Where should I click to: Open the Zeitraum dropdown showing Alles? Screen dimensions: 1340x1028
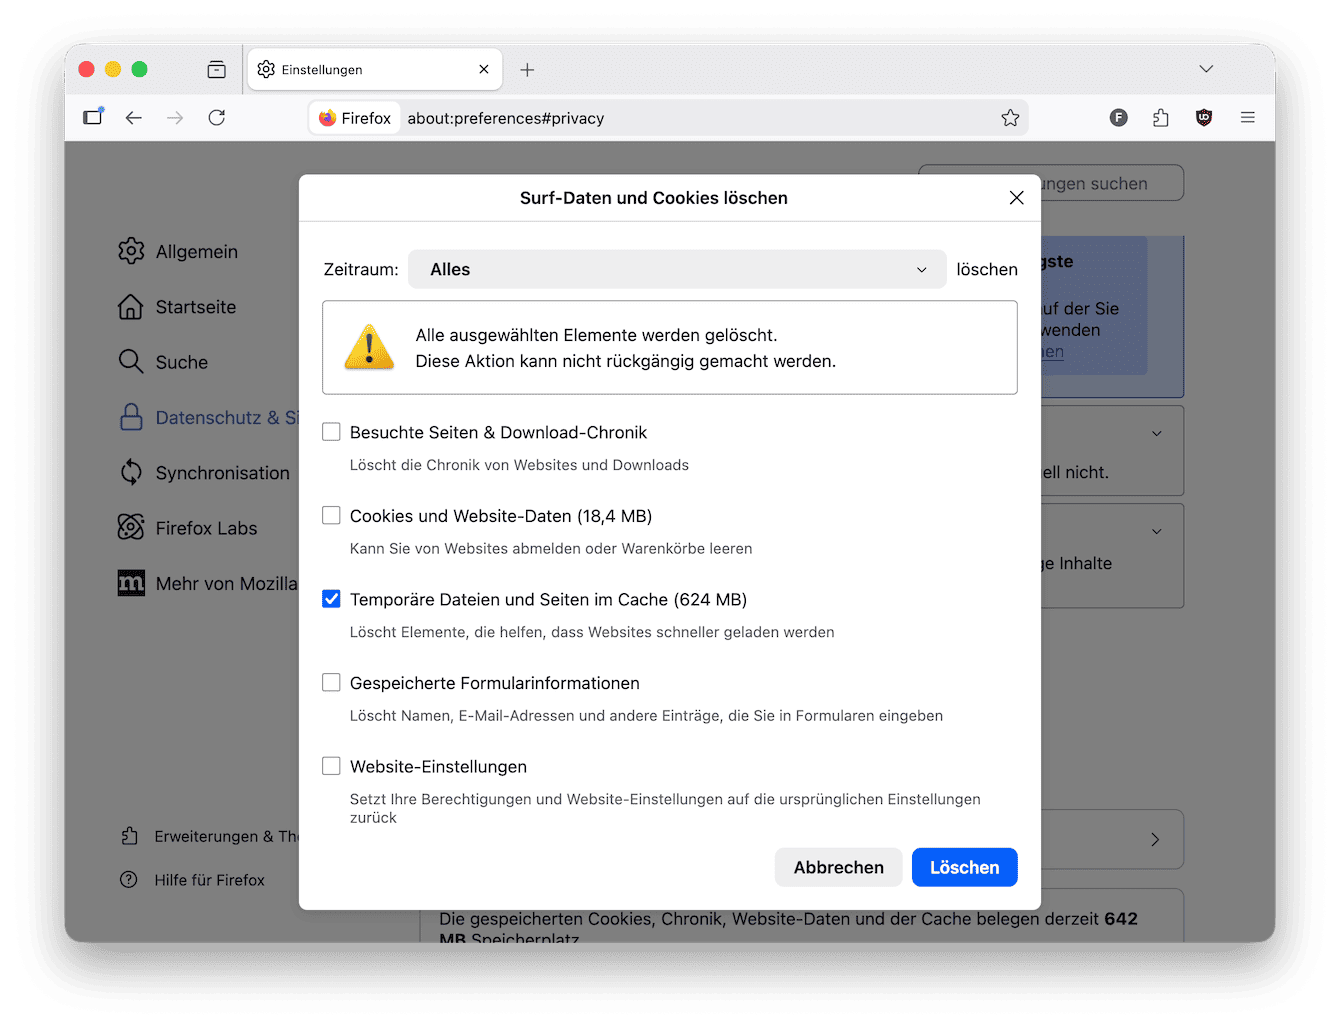pyautogui.click(x=678, y=269)
